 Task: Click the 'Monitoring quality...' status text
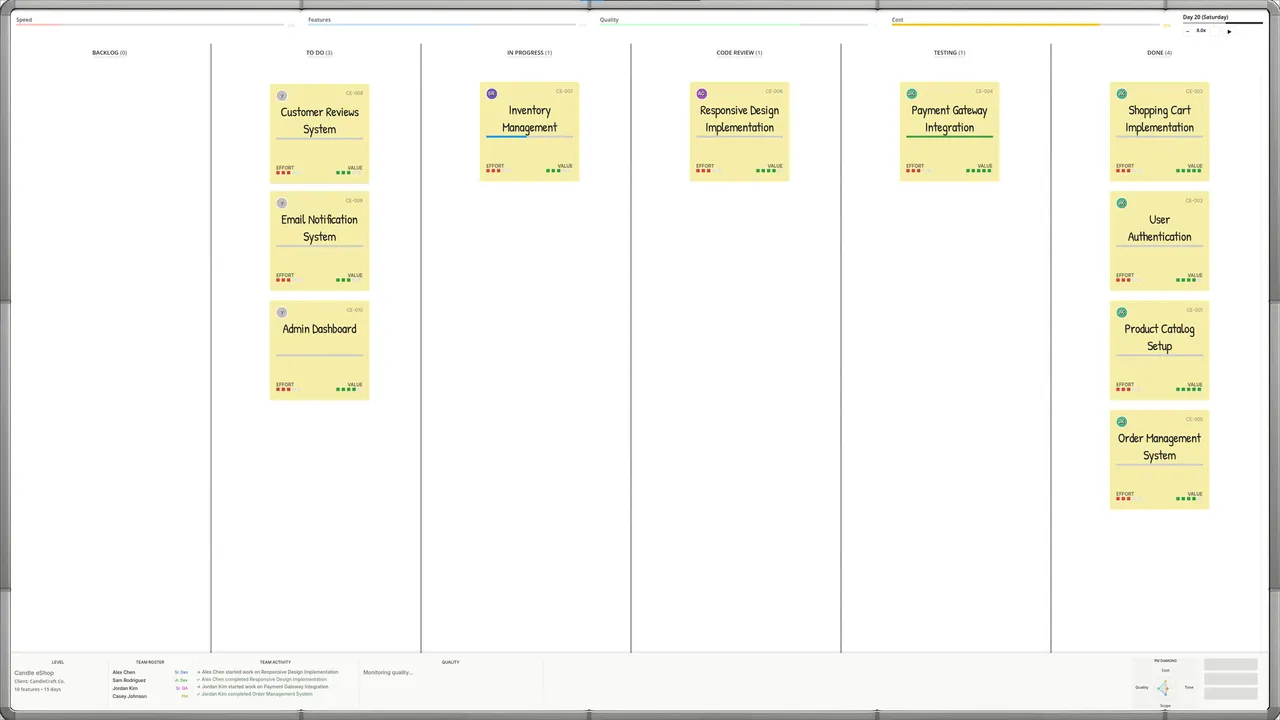coord(388,673)
